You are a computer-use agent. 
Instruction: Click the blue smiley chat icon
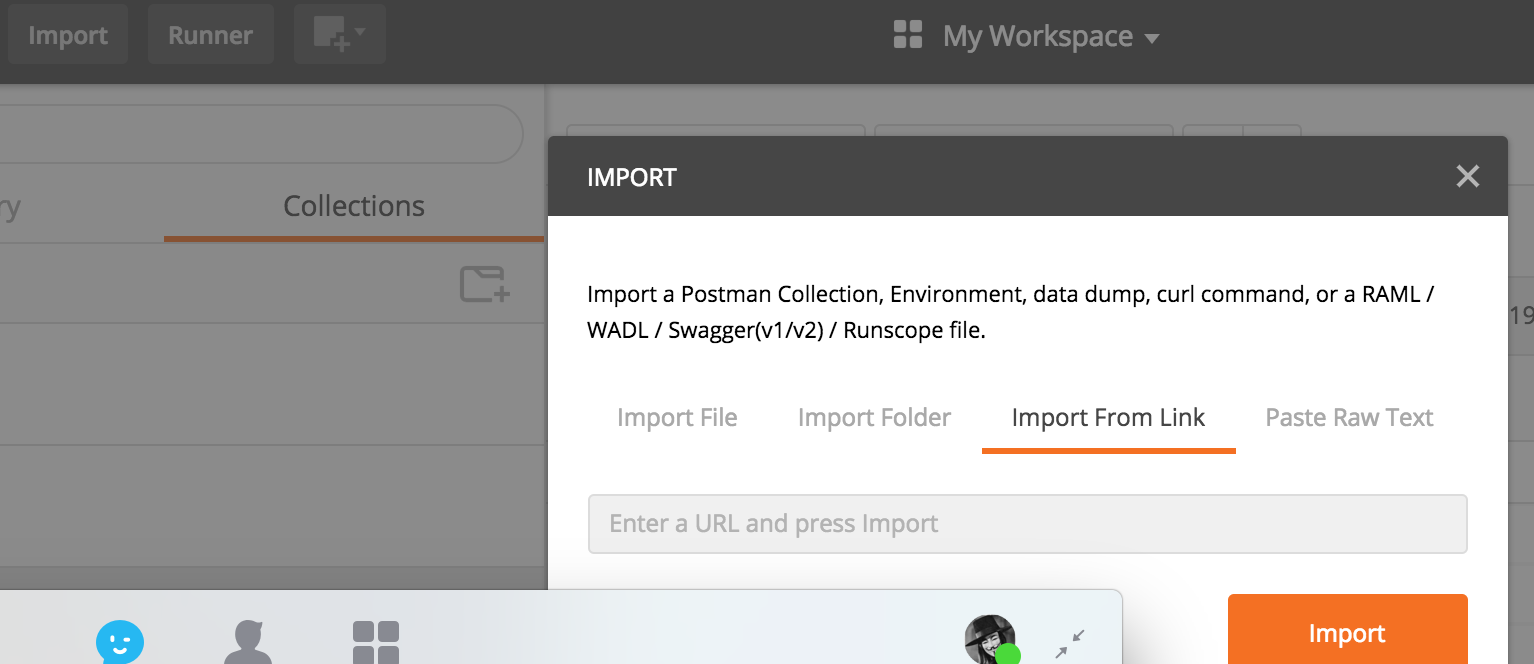(x=120, y=642)
